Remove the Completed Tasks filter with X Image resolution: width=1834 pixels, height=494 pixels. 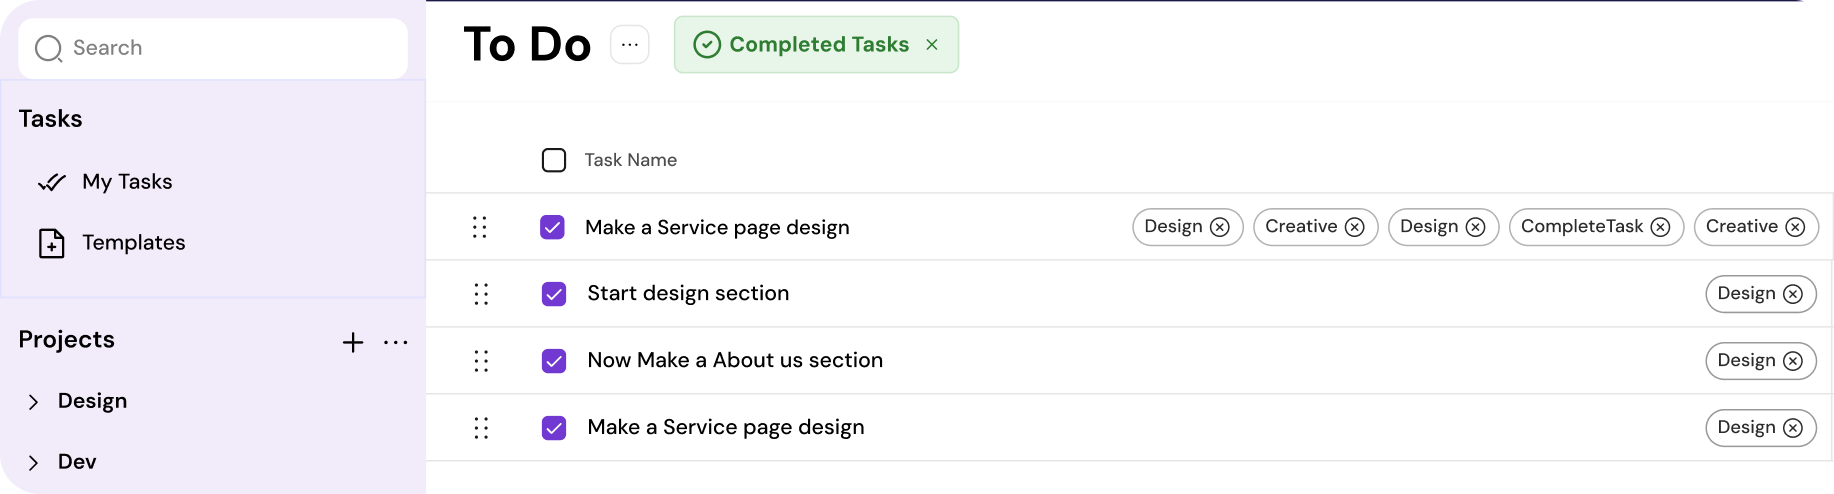point(932,45)
